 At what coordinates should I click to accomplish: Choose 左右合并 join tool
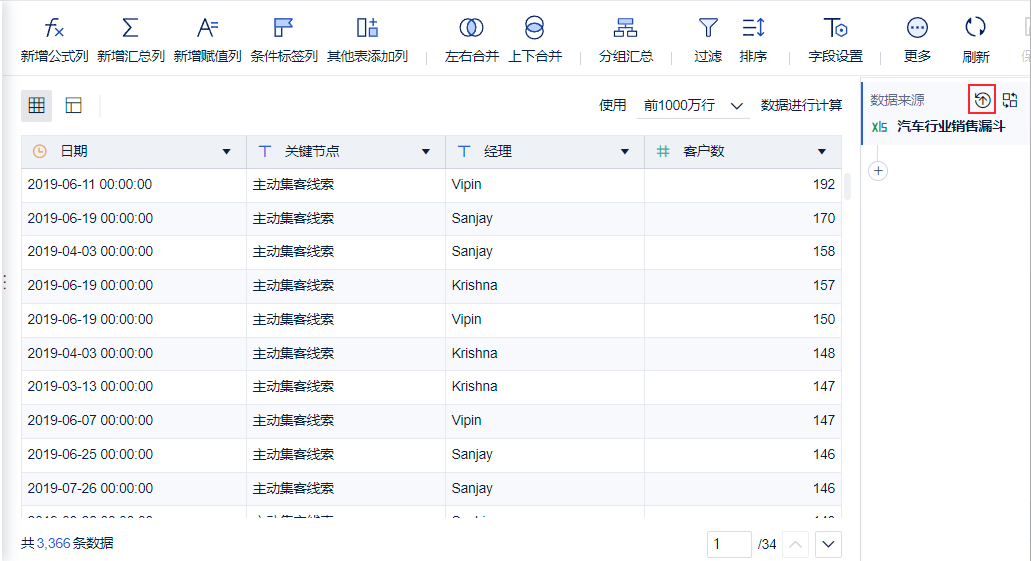(471, 40)
